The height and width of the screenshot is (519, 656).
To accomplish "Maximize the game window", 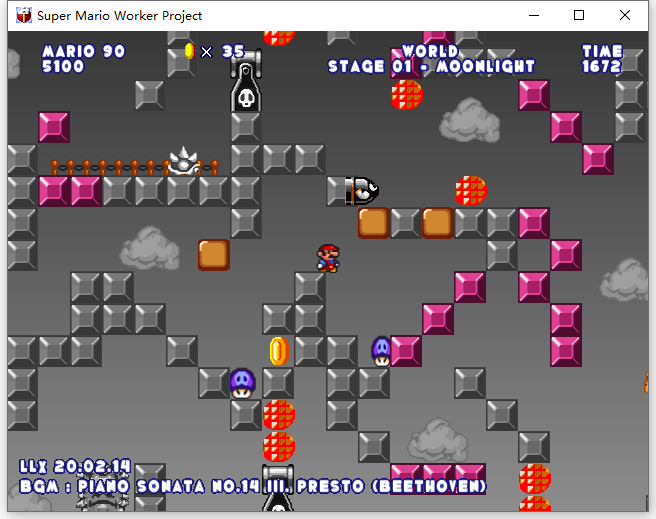I will [x=579, y=15].
